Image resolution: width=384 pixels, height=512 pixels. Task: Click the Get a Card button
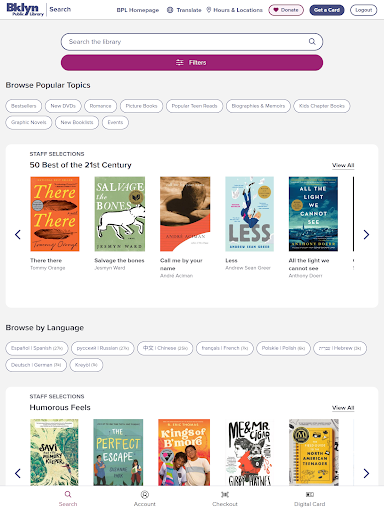(x=327, y=10)
